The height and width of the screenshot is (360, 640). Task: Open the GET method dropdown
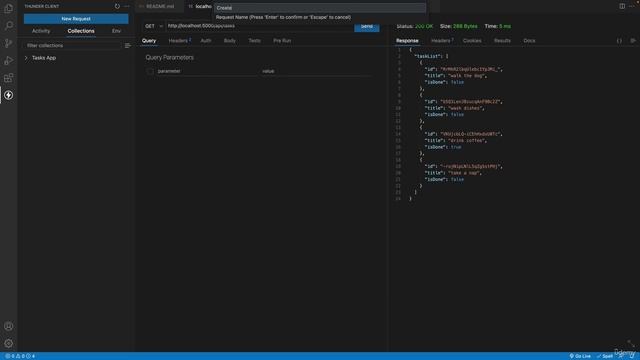tap(154, 26)
